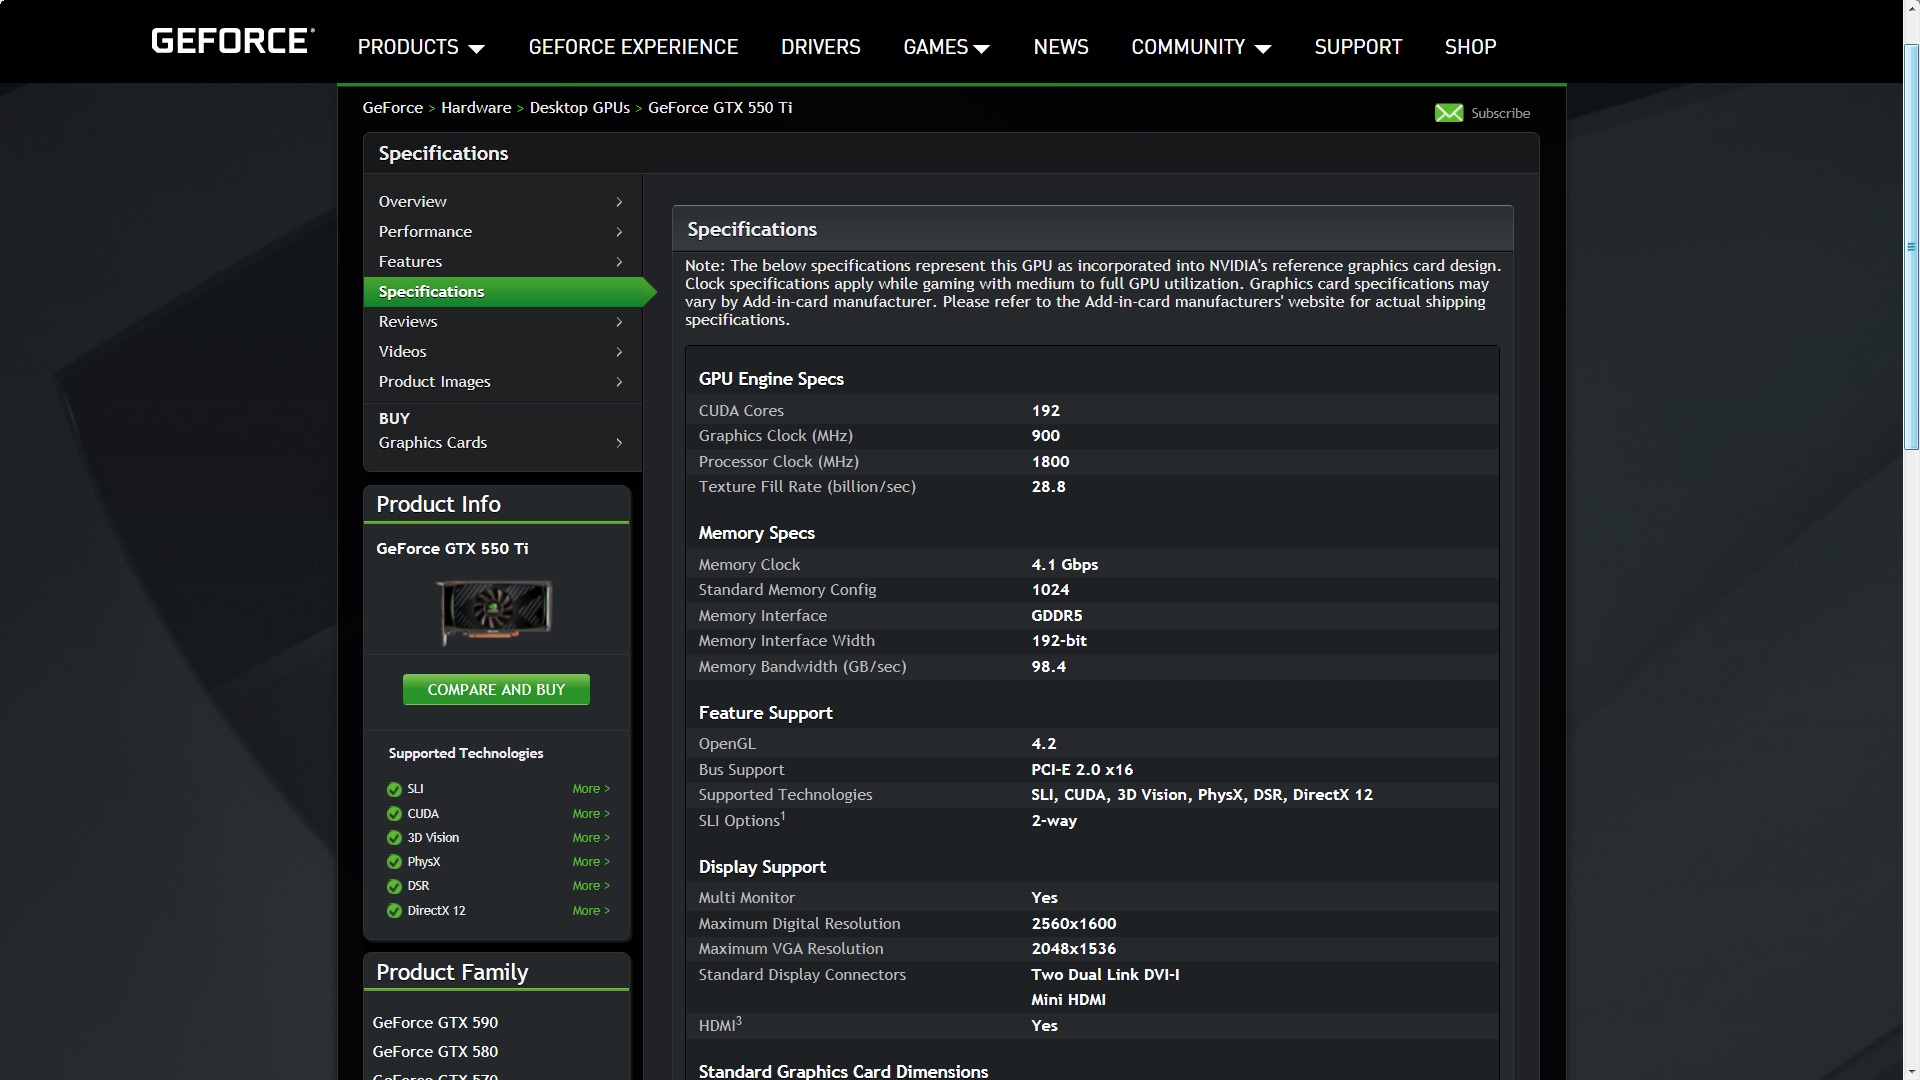Open GeForce GTX 580 in Product Family
Screen dimensions: 1920x1080
[x=435, y=1052]
